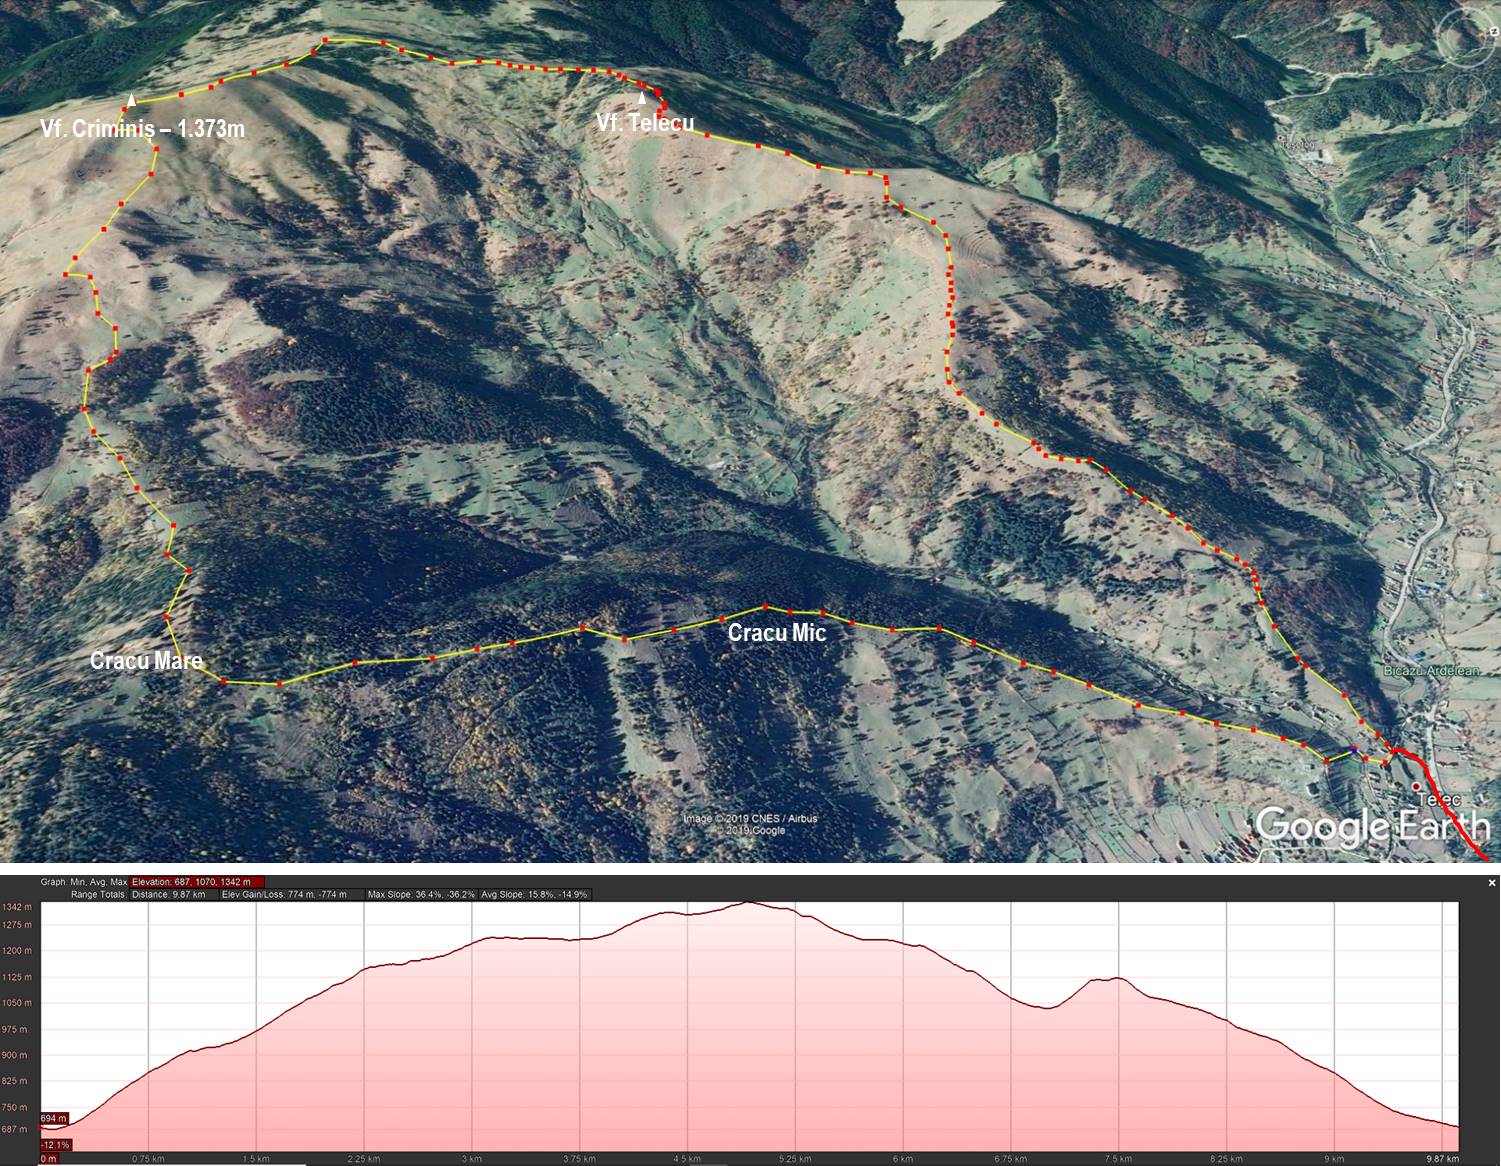Select the Elev Gain/Loss range total
Viewport: 1501px width, 1166px height.
pos(284,894)
